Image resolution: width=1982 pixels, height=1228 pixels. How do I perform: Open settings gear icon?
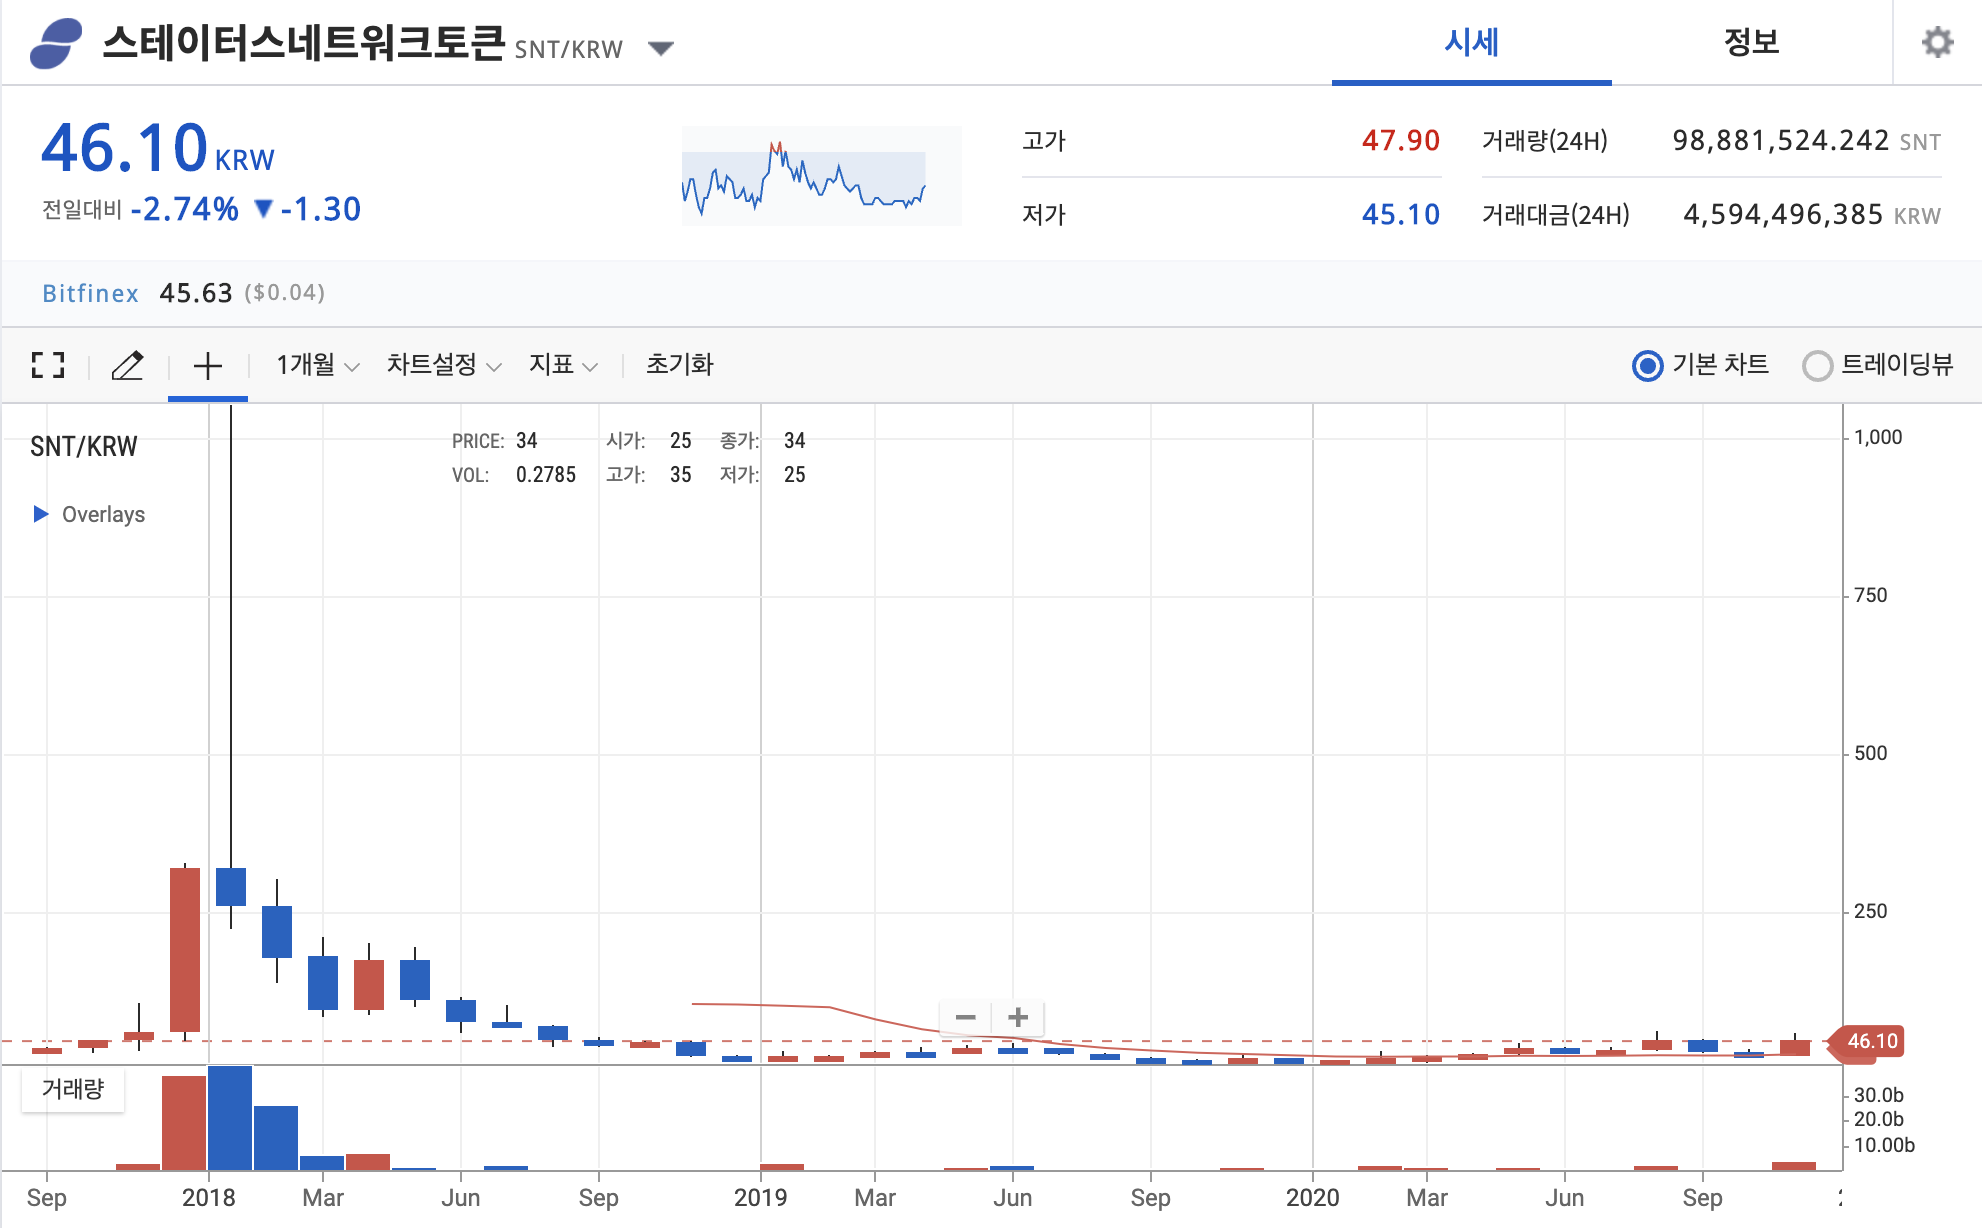point(1937,43)
